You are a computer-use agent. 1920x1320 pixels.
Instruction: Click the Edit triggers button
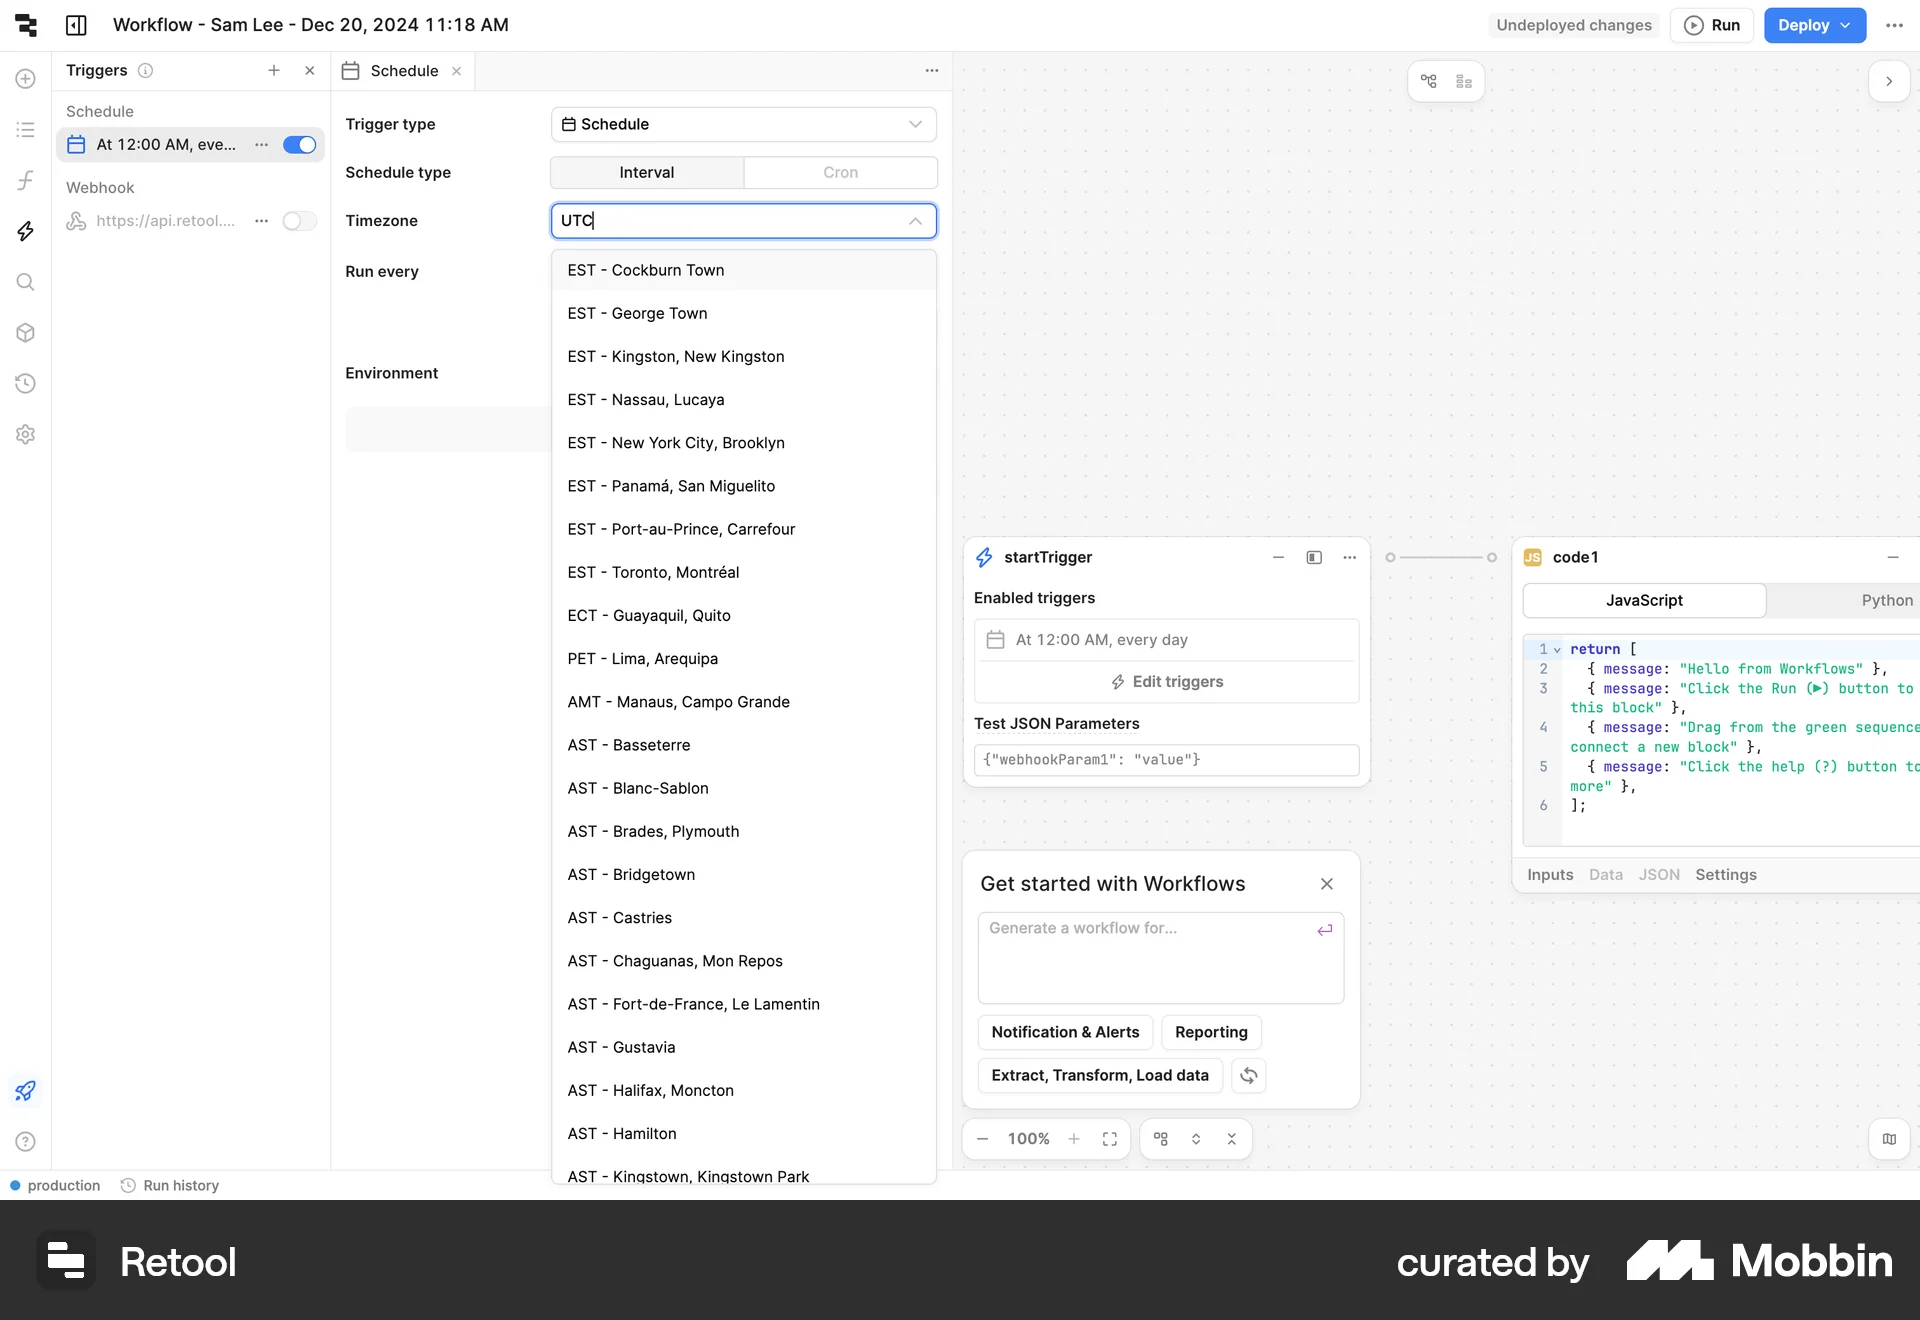pos(1166,681)
